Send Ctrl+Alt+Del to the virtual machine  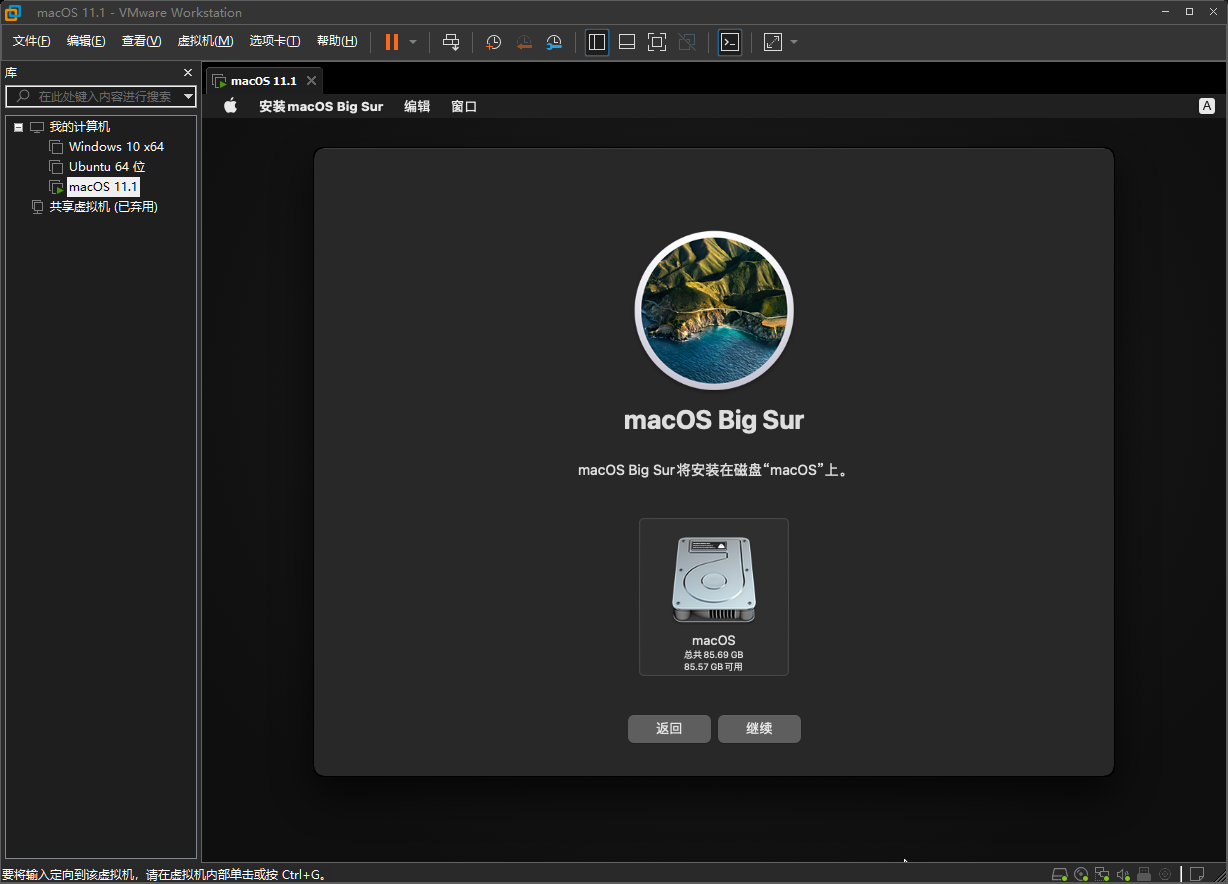pos(451,42)
